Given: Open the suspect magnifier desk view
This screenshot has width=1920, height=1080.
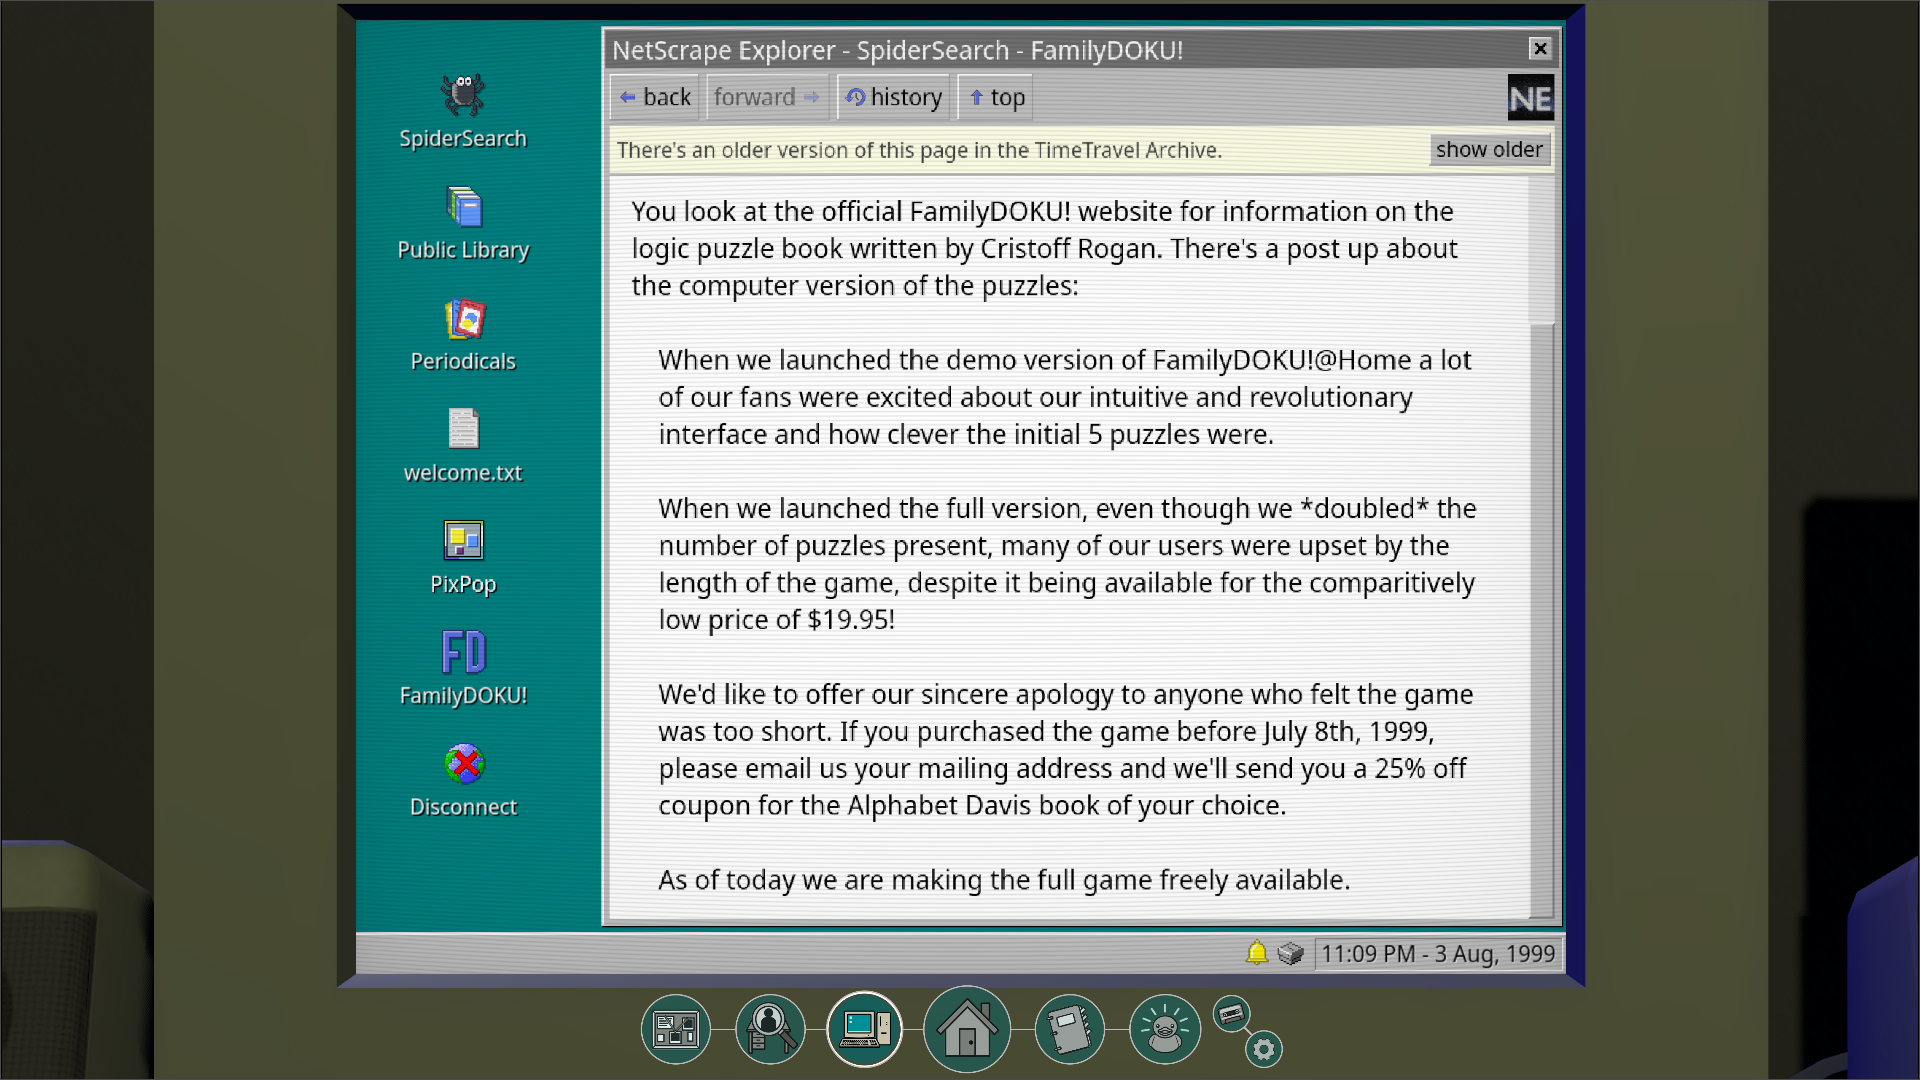Looking at the screenshot, I should 770,1029.
